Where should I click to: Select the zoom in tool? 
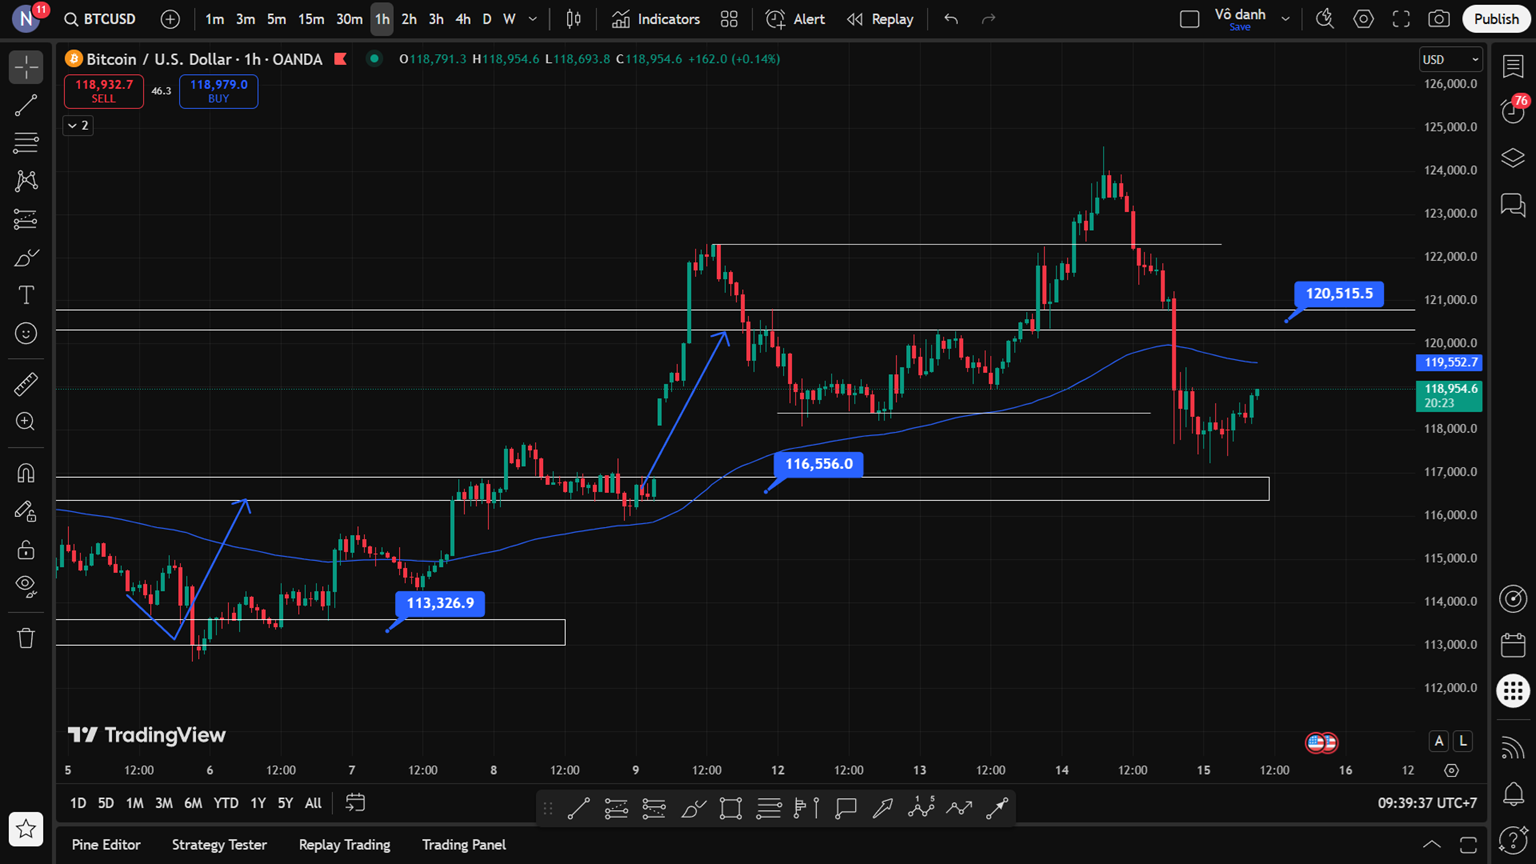pyautogui.click(x=26, y=421)
